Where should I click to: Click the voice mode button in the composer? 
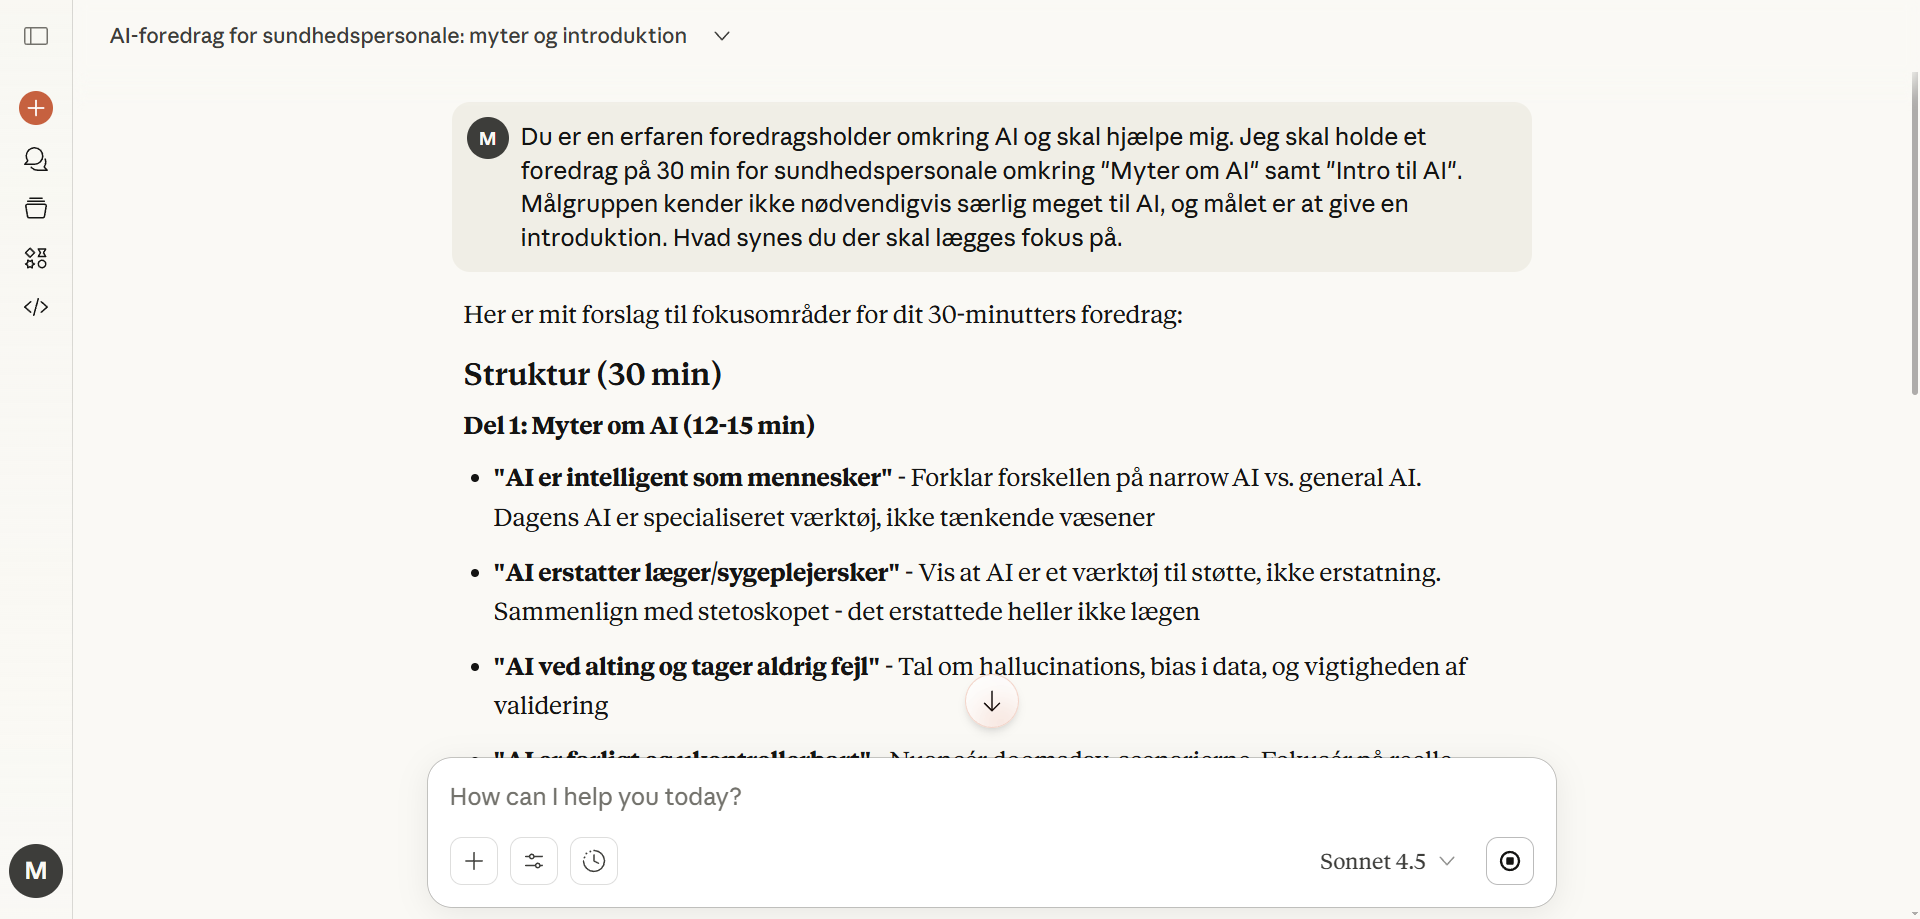pos(1509,861)
